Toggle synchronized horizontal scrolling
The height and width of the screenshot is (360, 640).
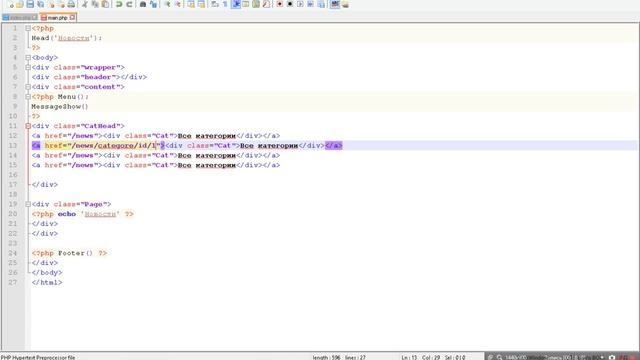[201, 4]
